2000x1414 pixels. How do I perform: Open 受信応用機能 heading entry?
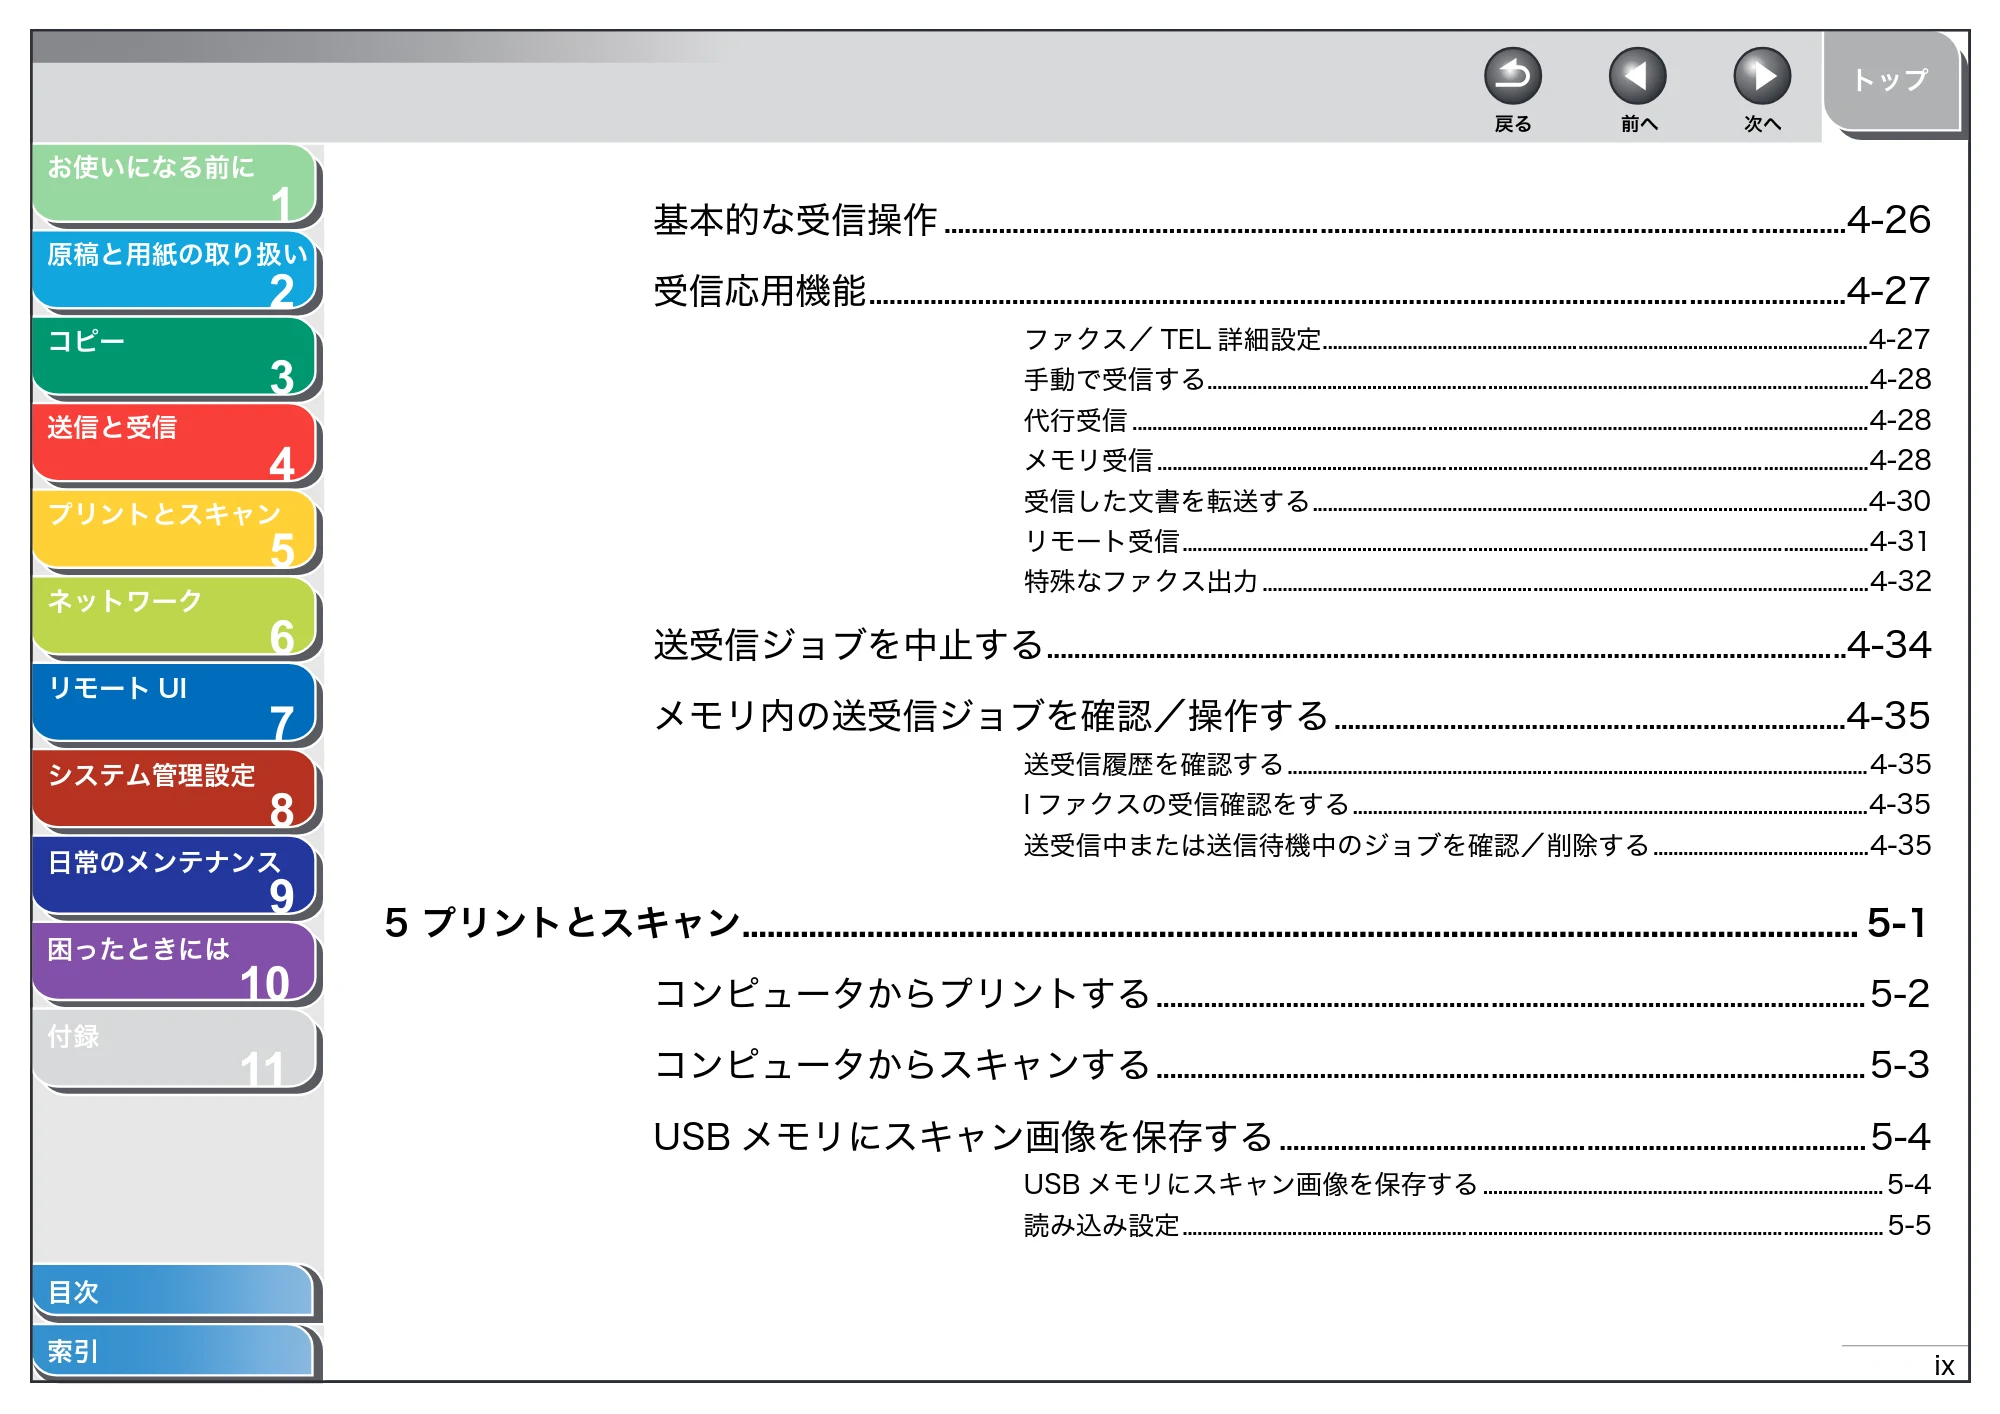point(1291,291)
